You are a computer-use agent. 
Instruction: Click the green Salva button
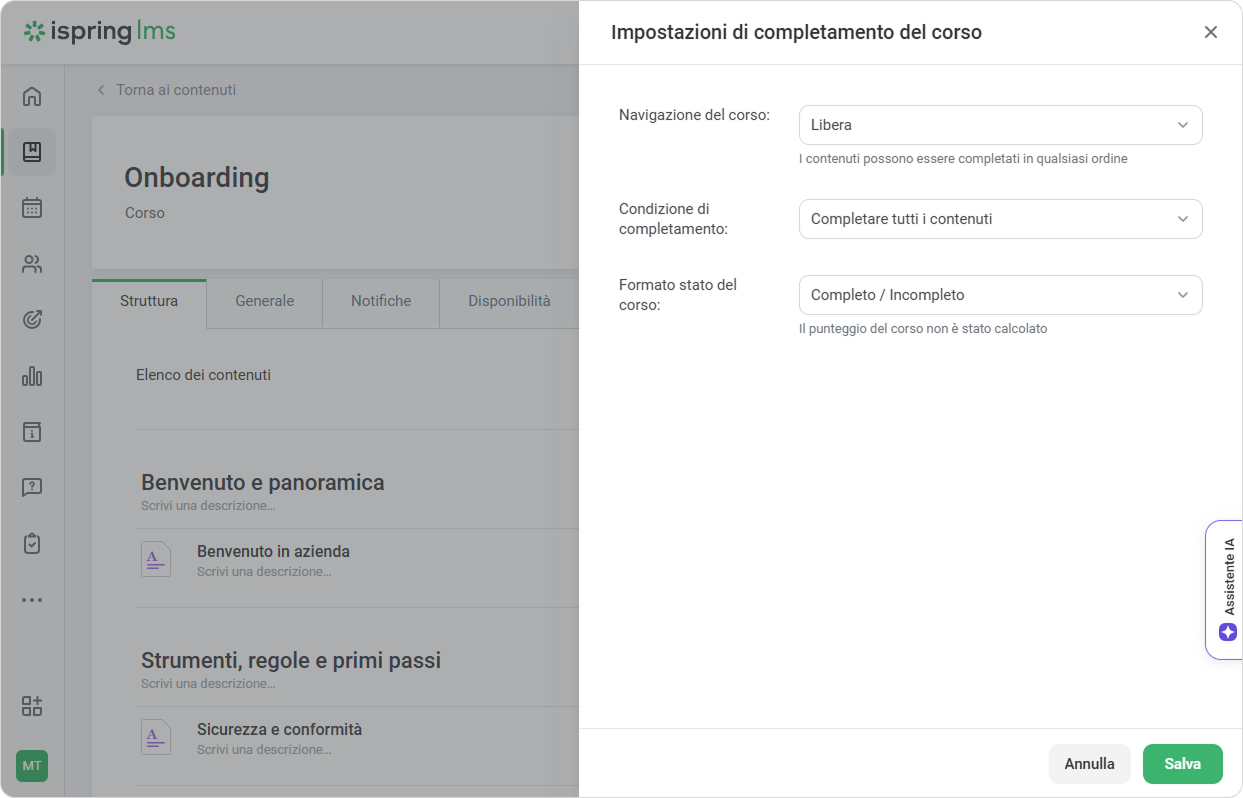coord(1182,764)
